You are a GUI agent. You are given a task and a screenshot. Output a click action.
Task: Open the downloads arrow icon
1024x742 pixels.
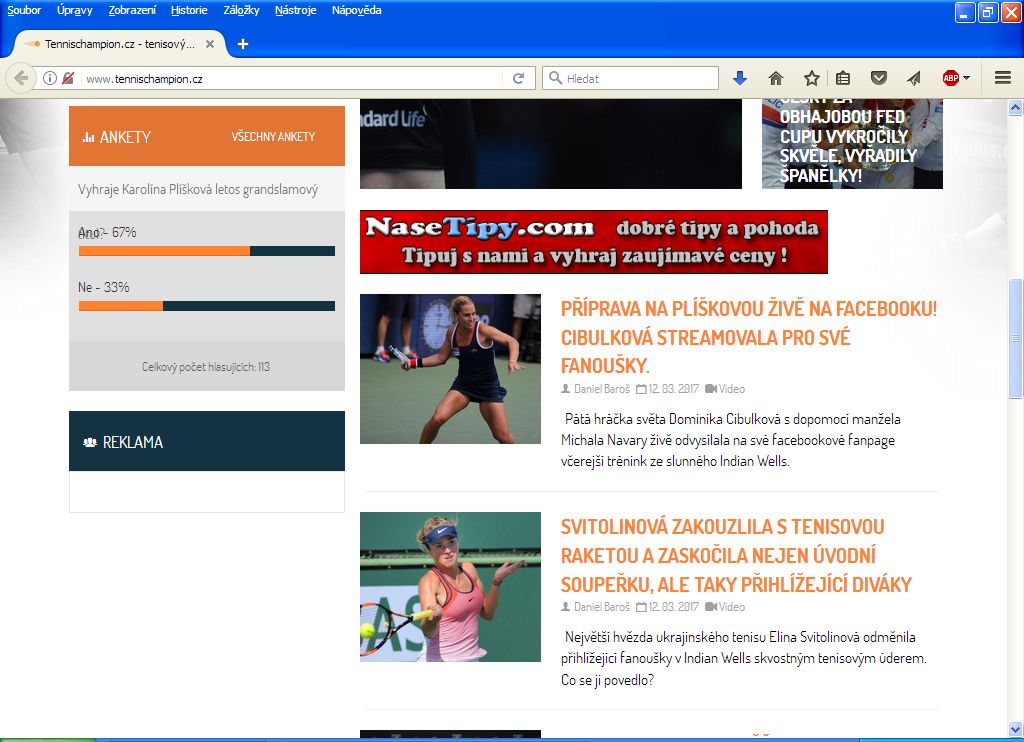coord(740,78)
